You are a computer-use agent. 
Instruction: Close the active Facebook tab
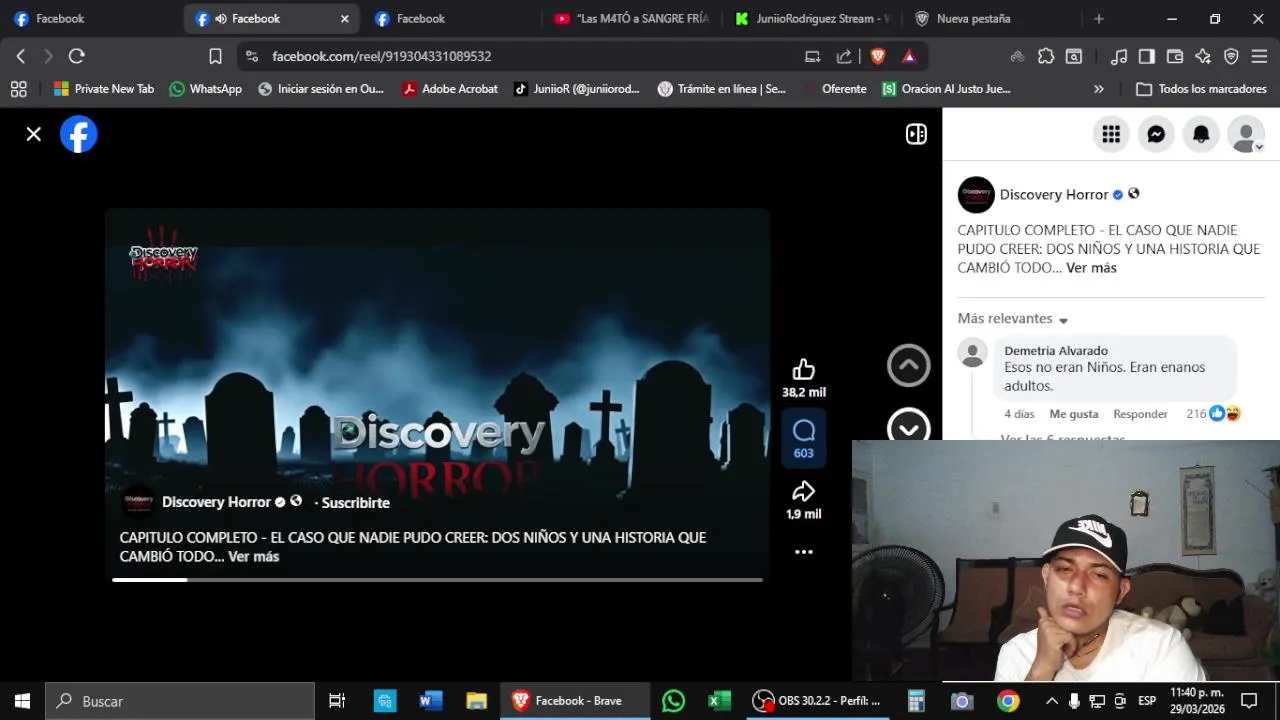[x=345, y=18]
